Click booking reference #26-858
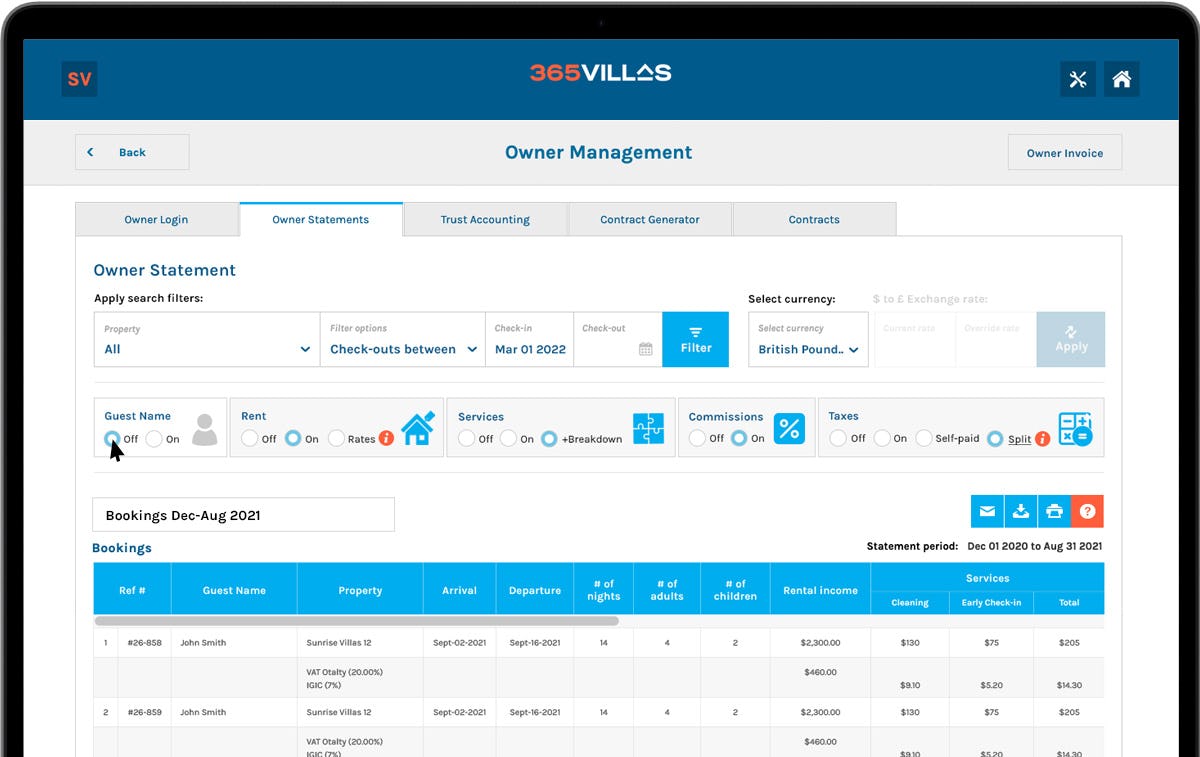Image resolution: width=1200 pixels, height=757 pixels. click(143, 643)
